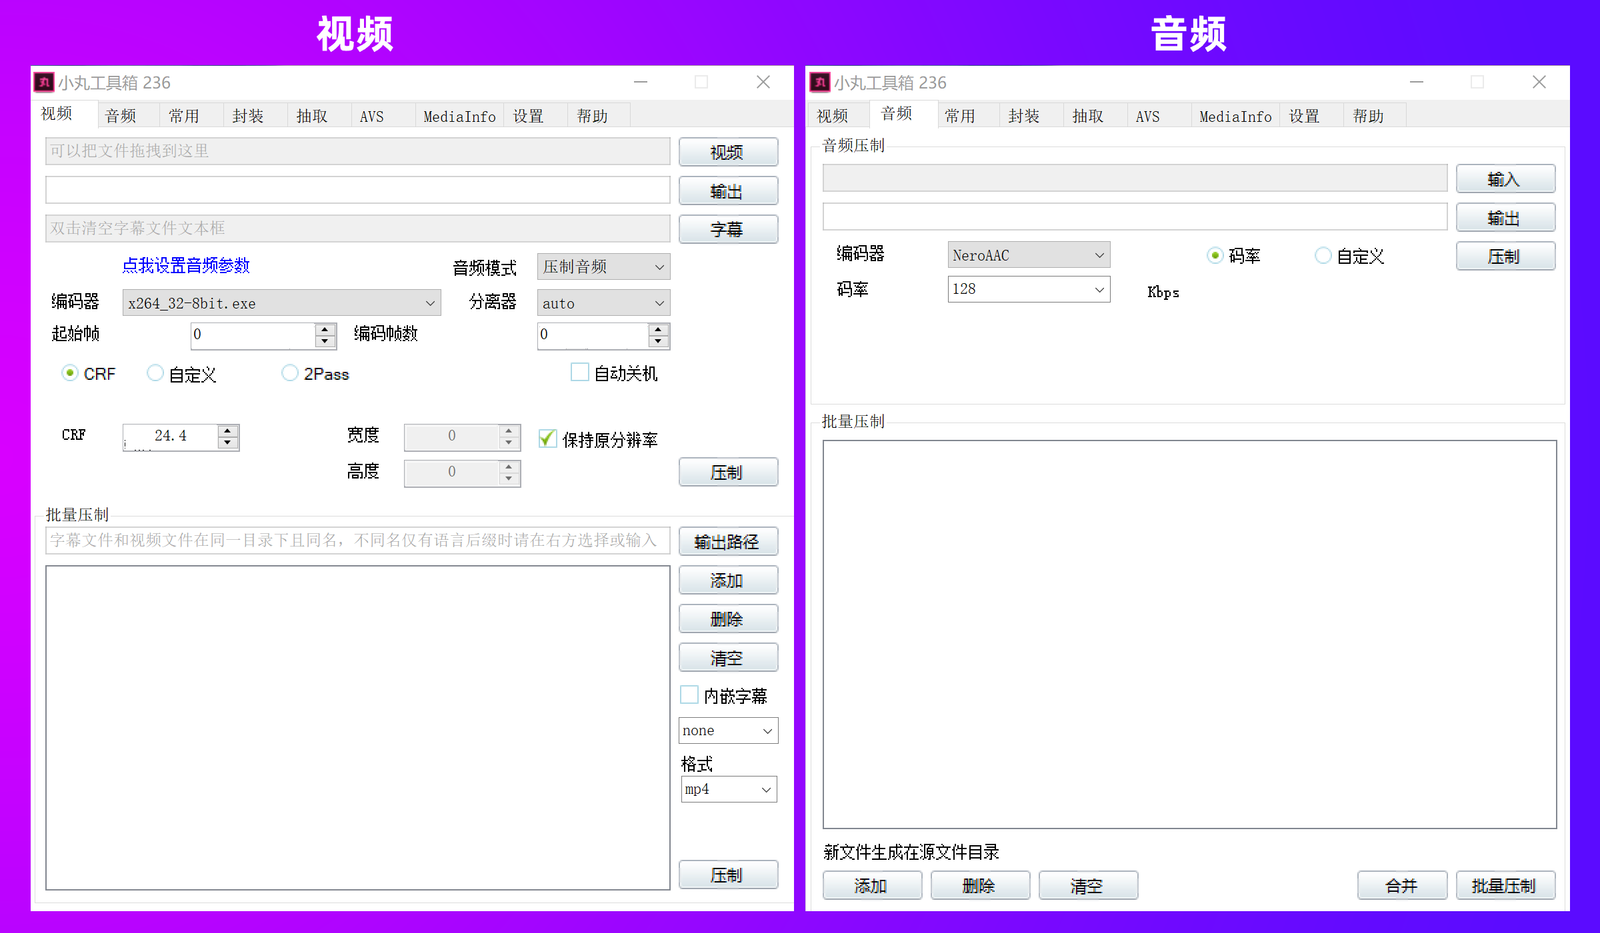Image resolution: width=1600 pixels, height=933 pixels.
Task: Enable the 自动关机 checkbox
Action: 579,371
